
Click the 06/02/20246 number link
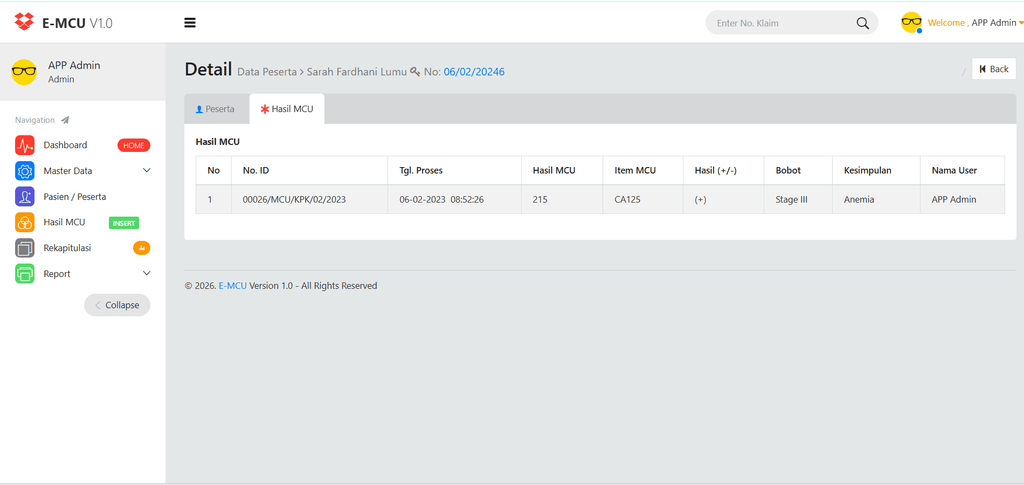[474, 72]
